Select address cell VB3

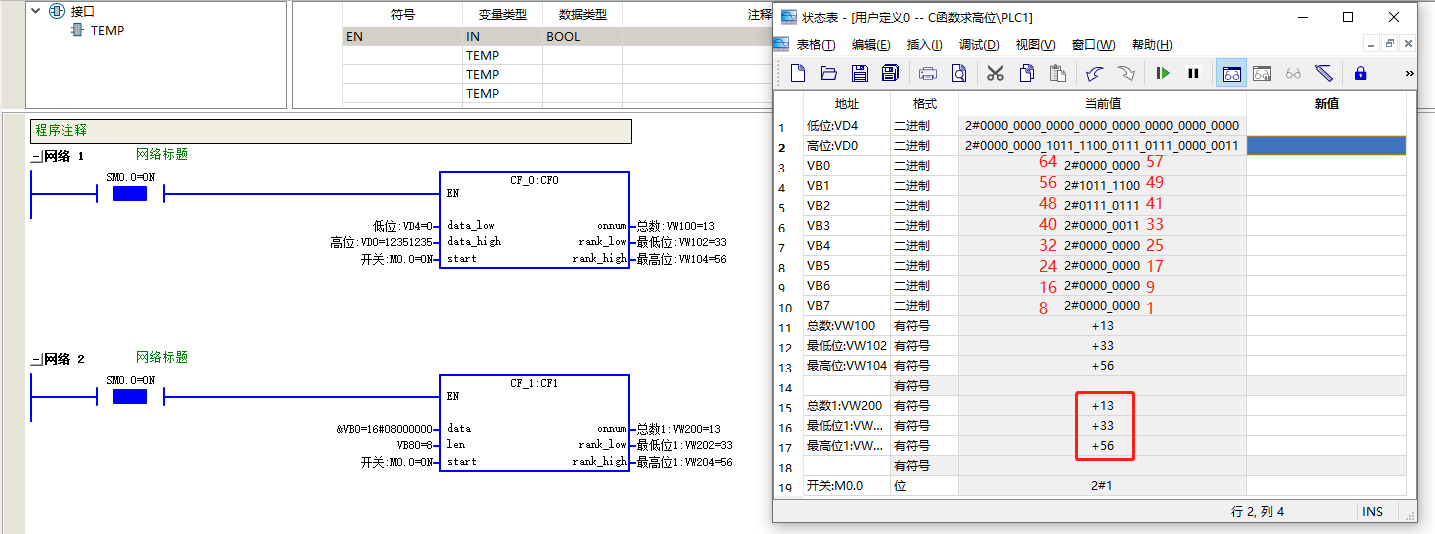coord(847,226)
